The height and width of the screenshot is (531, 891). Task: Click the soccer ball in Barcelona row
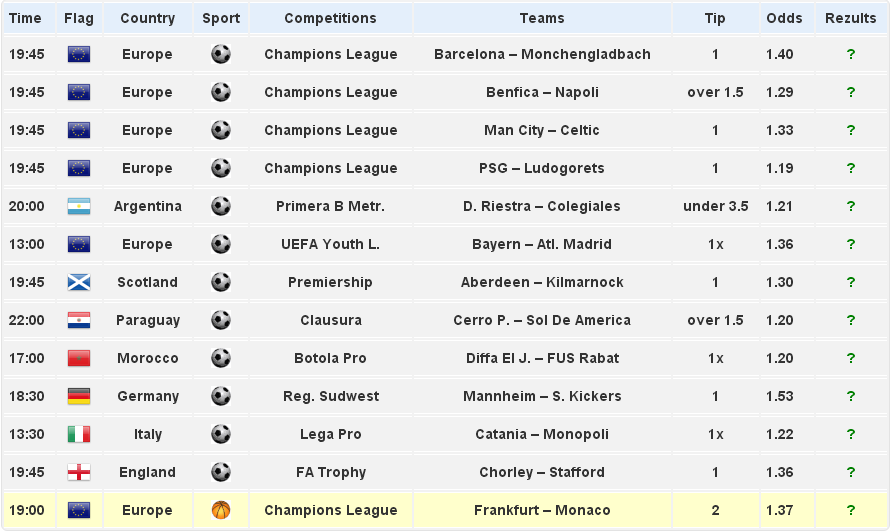pyautogui.click(x=221, y=54)
